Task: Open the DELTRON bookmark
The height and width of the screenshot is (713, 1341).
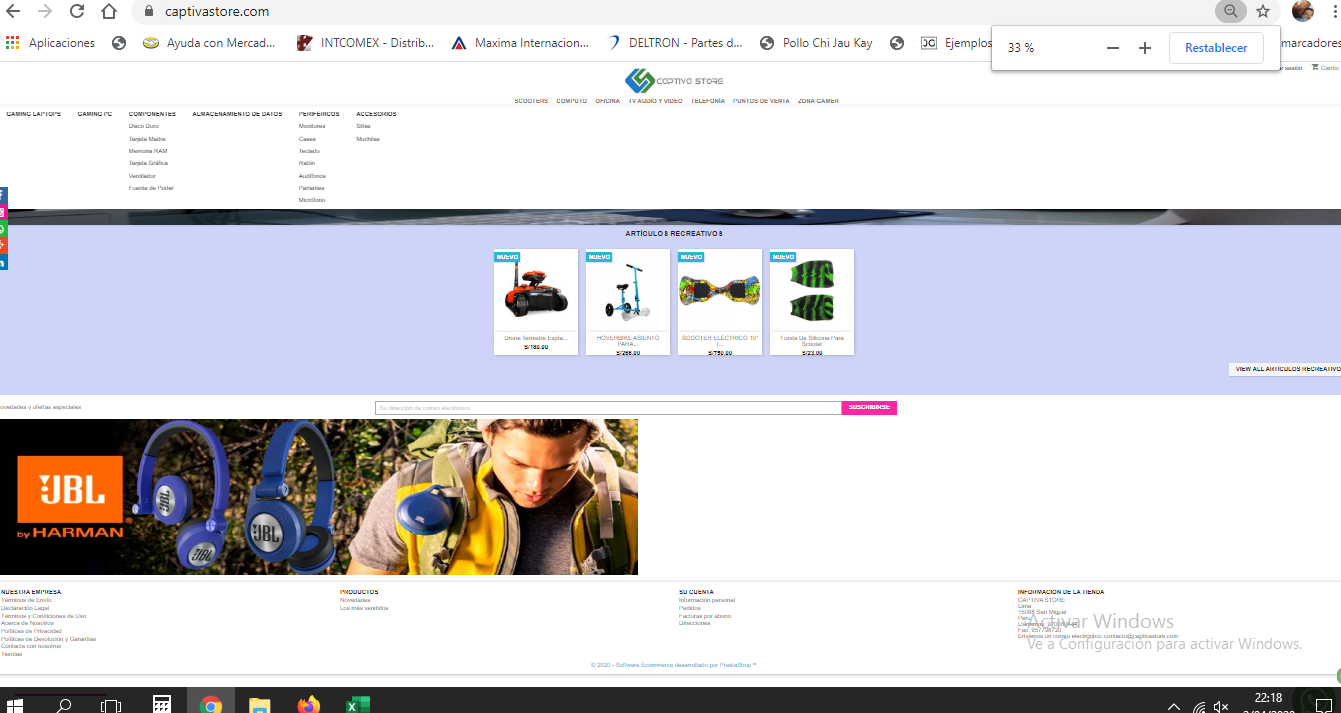Action: [x=675, y=43]
